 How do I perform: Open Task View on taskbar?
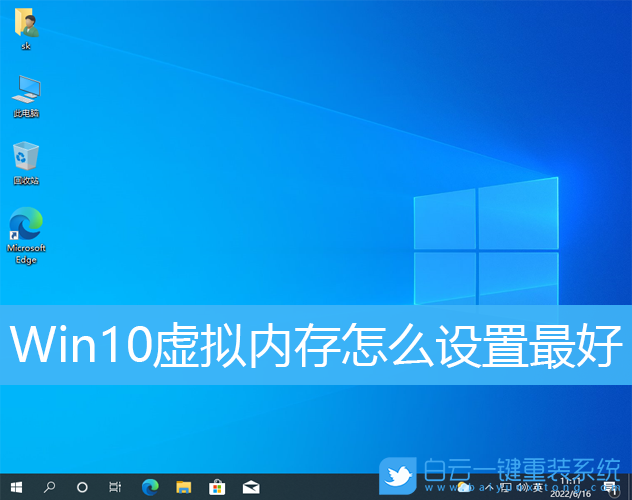point(115,488)
